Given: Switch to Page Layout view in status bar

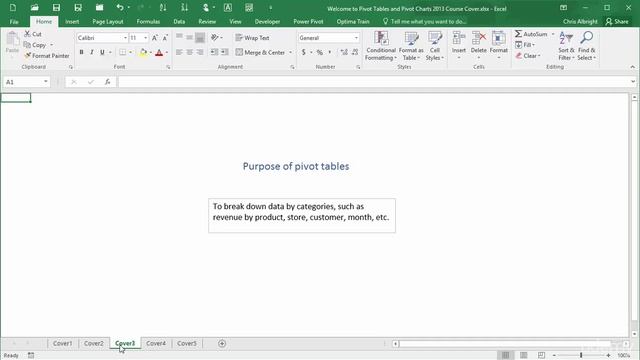Looking at the screenshot, I should coord(523,355).
